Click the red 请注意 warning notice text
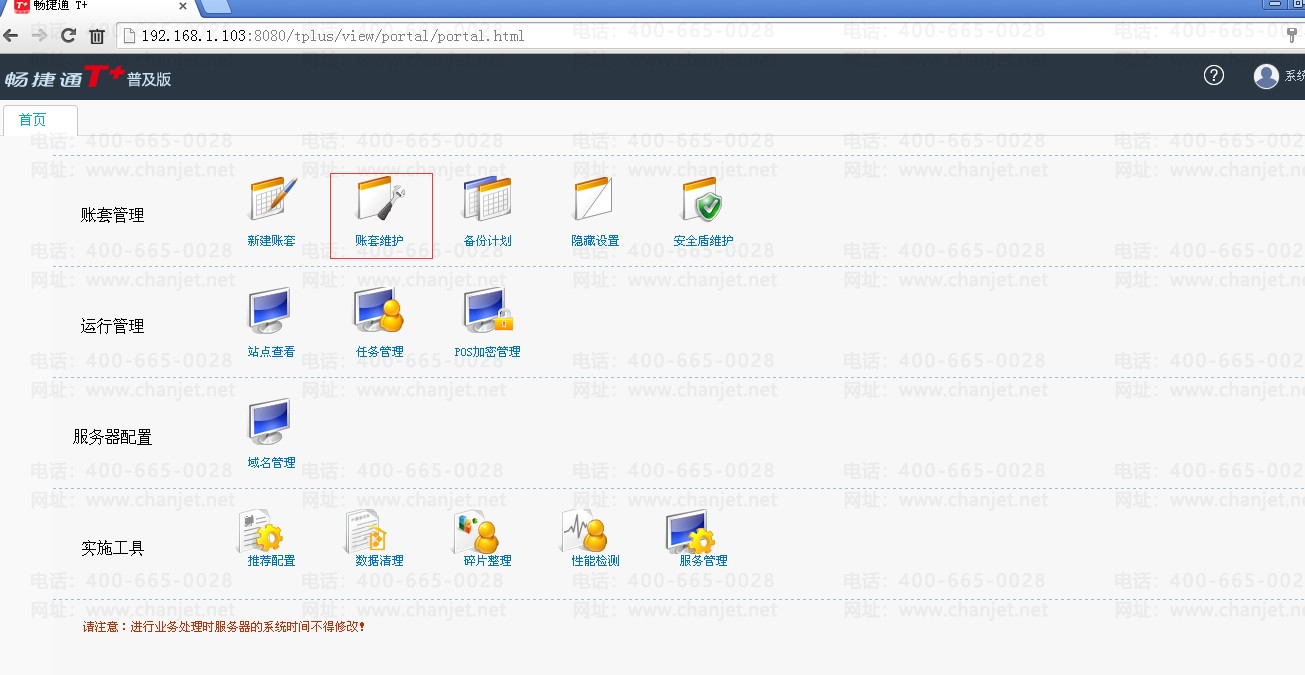Viewport: 1305px width, 675px height. click(x=224, y=627)
